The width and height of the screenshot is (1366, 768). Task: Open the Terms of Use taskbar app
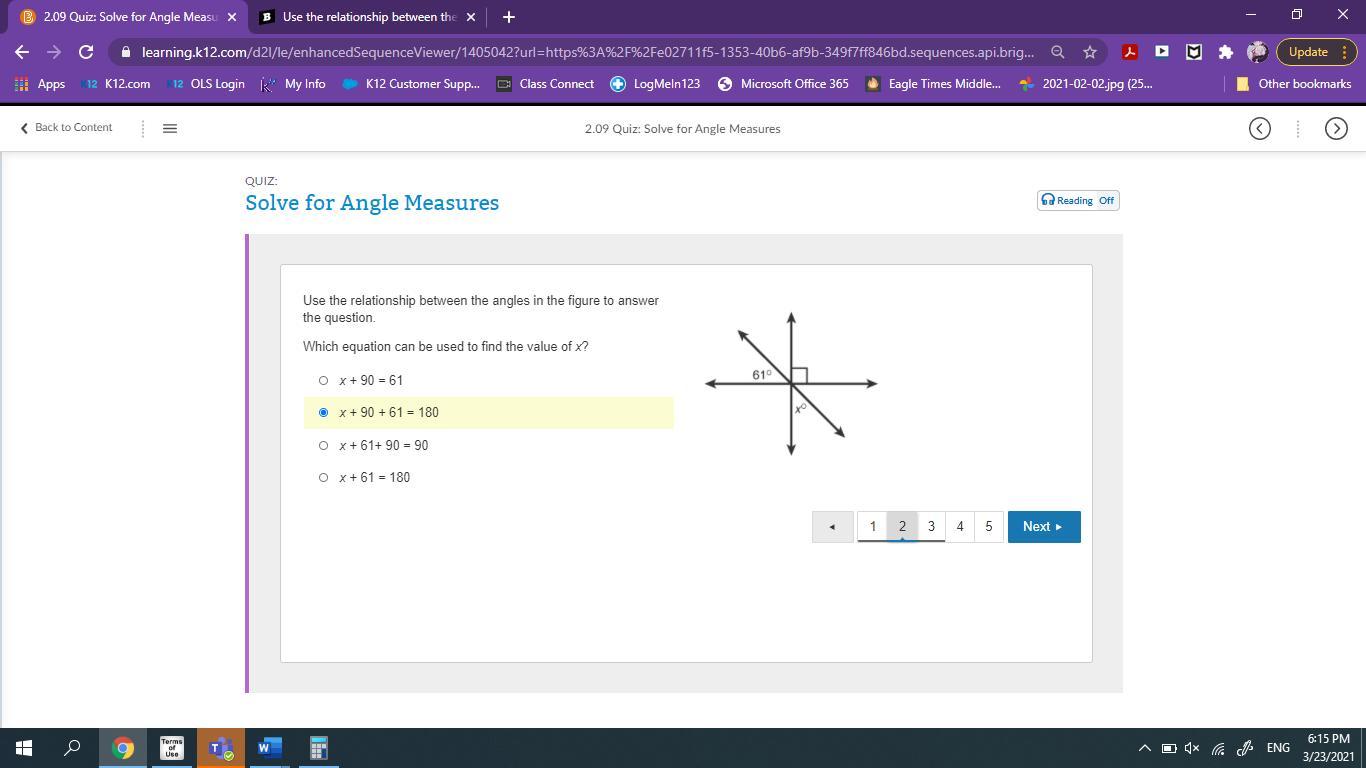(x=171, y=748)
